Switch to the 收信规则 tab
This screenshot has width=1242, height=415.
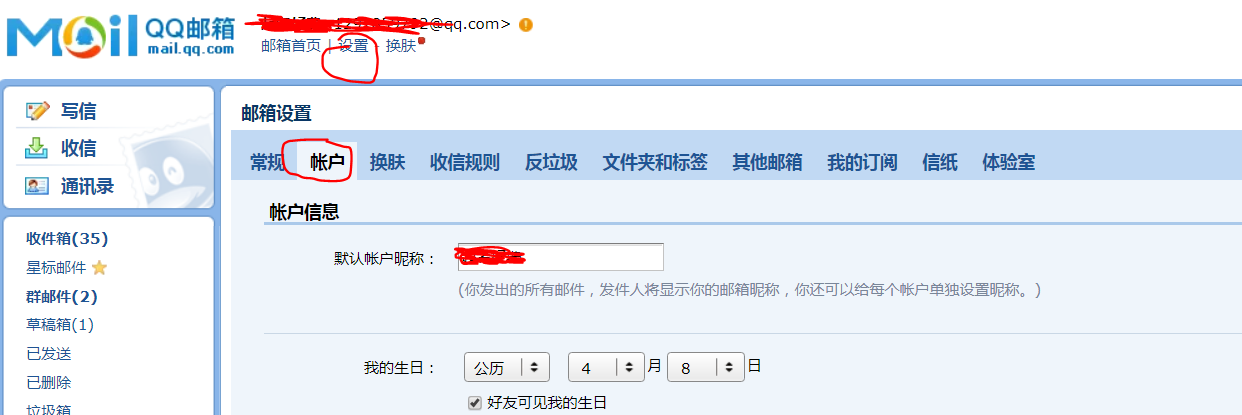click(x=465, y=162)
